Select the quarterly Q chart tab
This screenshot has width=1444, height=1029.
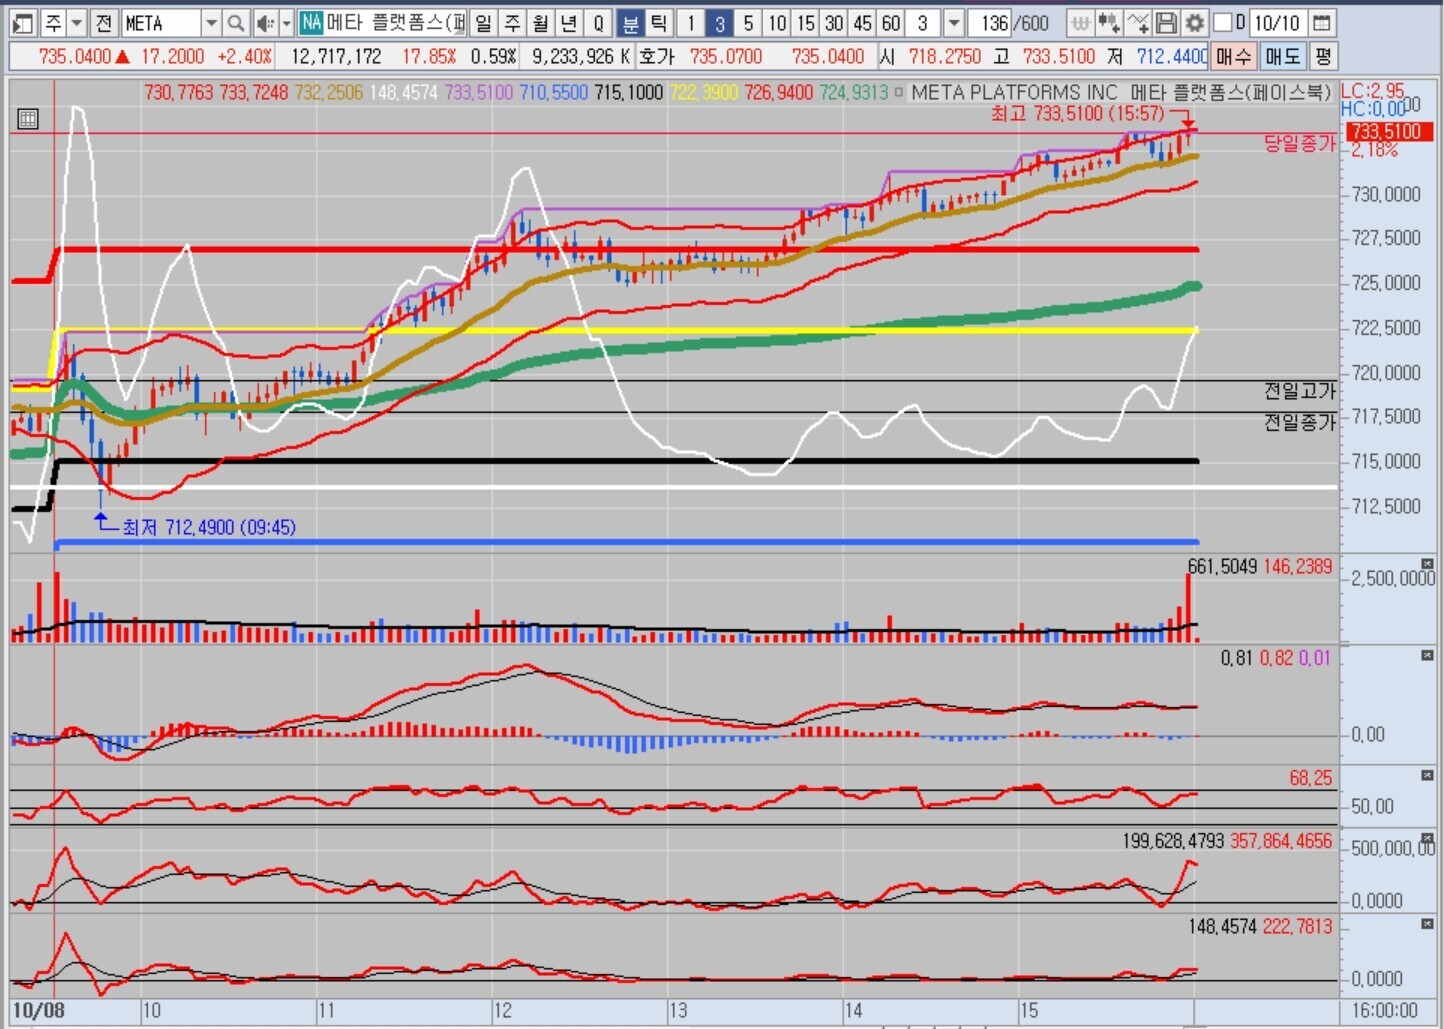[x=598, y=22]
